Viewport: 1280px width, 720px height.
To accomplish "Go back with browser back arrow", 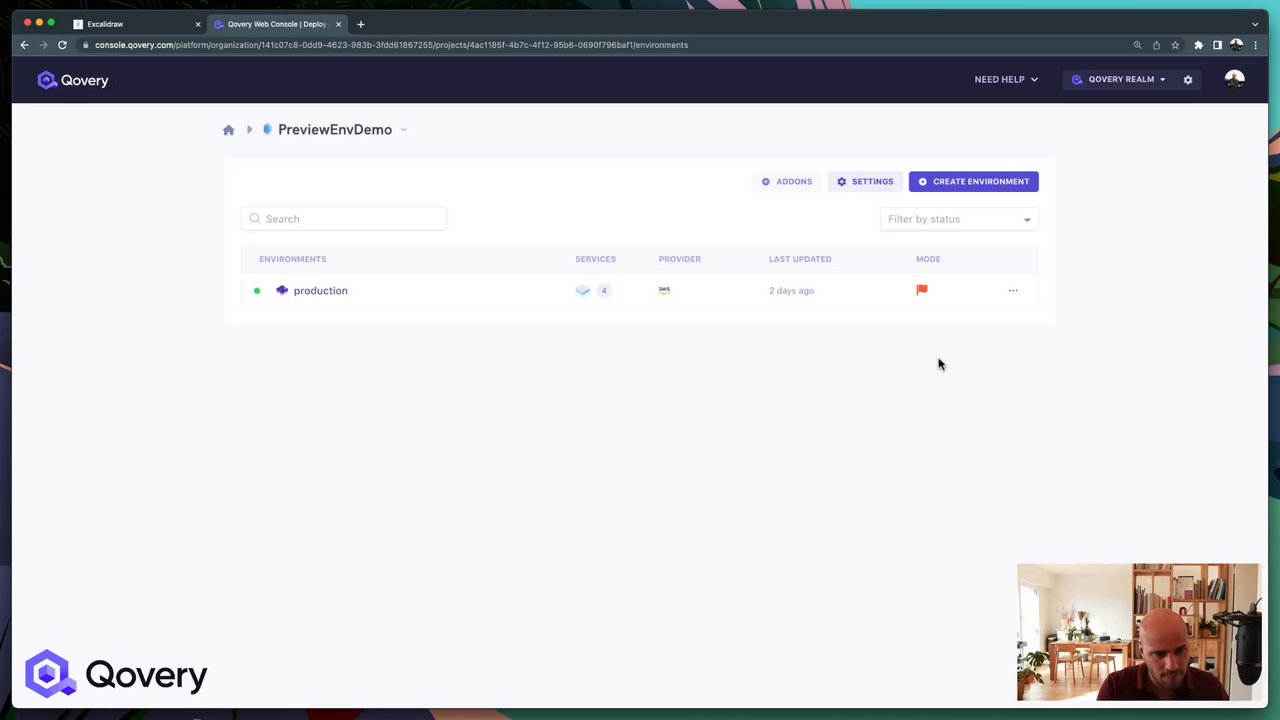I will click(x=25, y=45).
